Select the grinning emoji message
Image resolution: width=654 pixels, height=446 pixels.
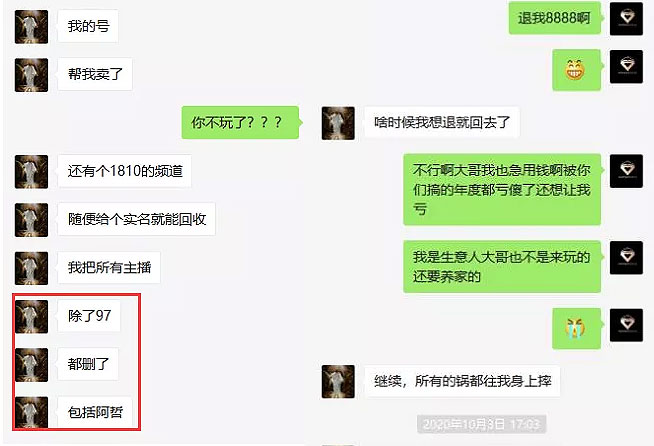pos(577,70)
